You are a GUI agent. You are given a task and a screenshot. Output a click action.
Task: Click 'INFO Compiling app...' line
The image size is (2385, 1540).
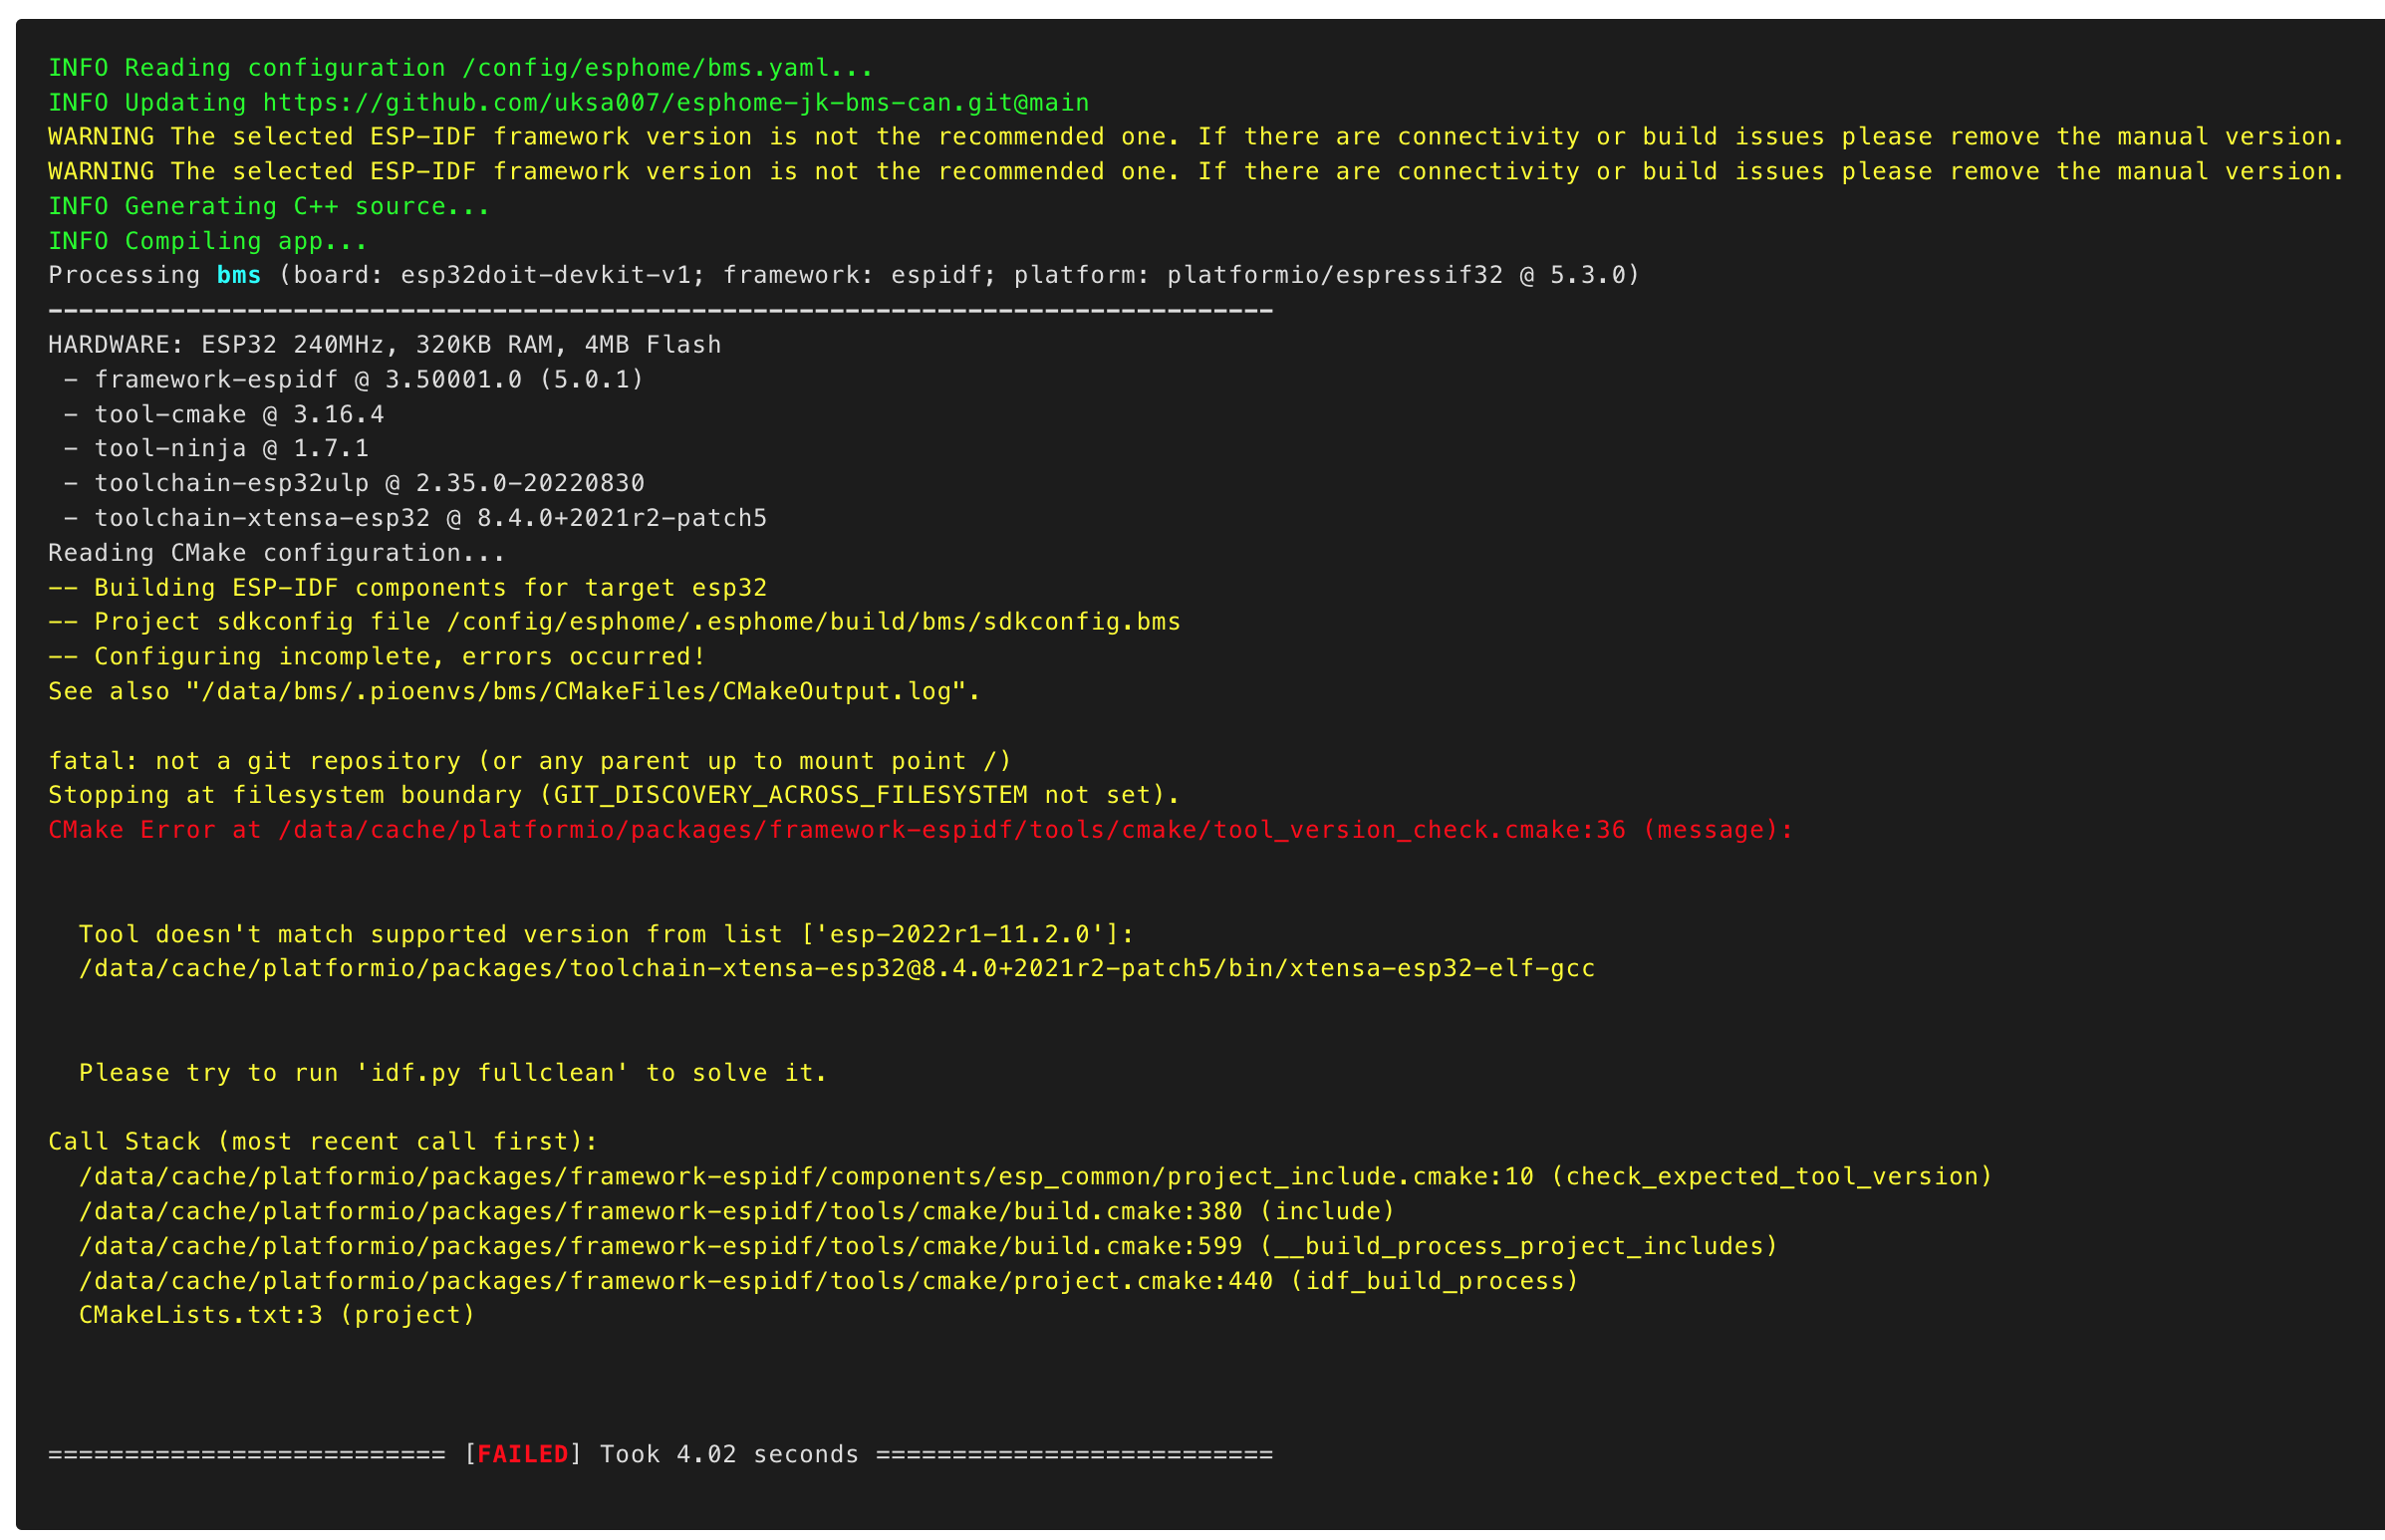tap(208, 241)
